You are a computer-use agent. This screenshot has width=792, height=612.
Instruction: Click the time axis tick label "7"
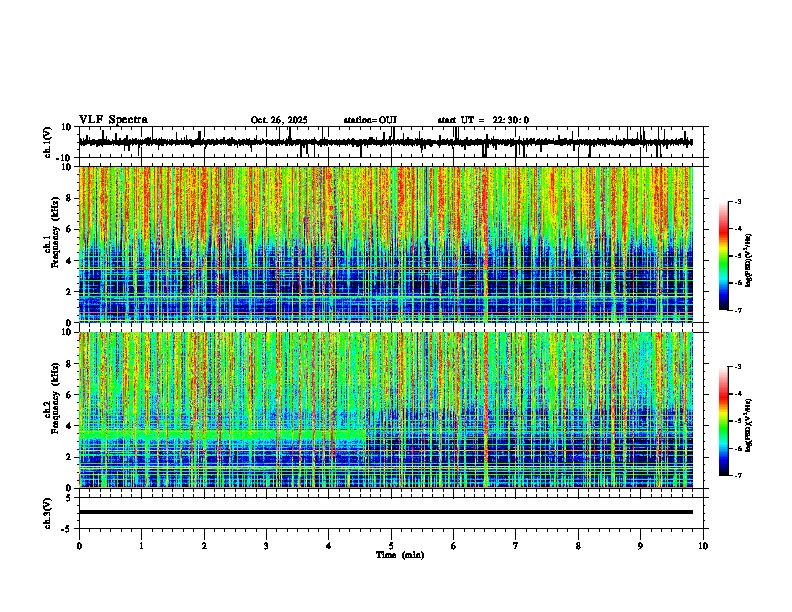click(x=516, y=546)
